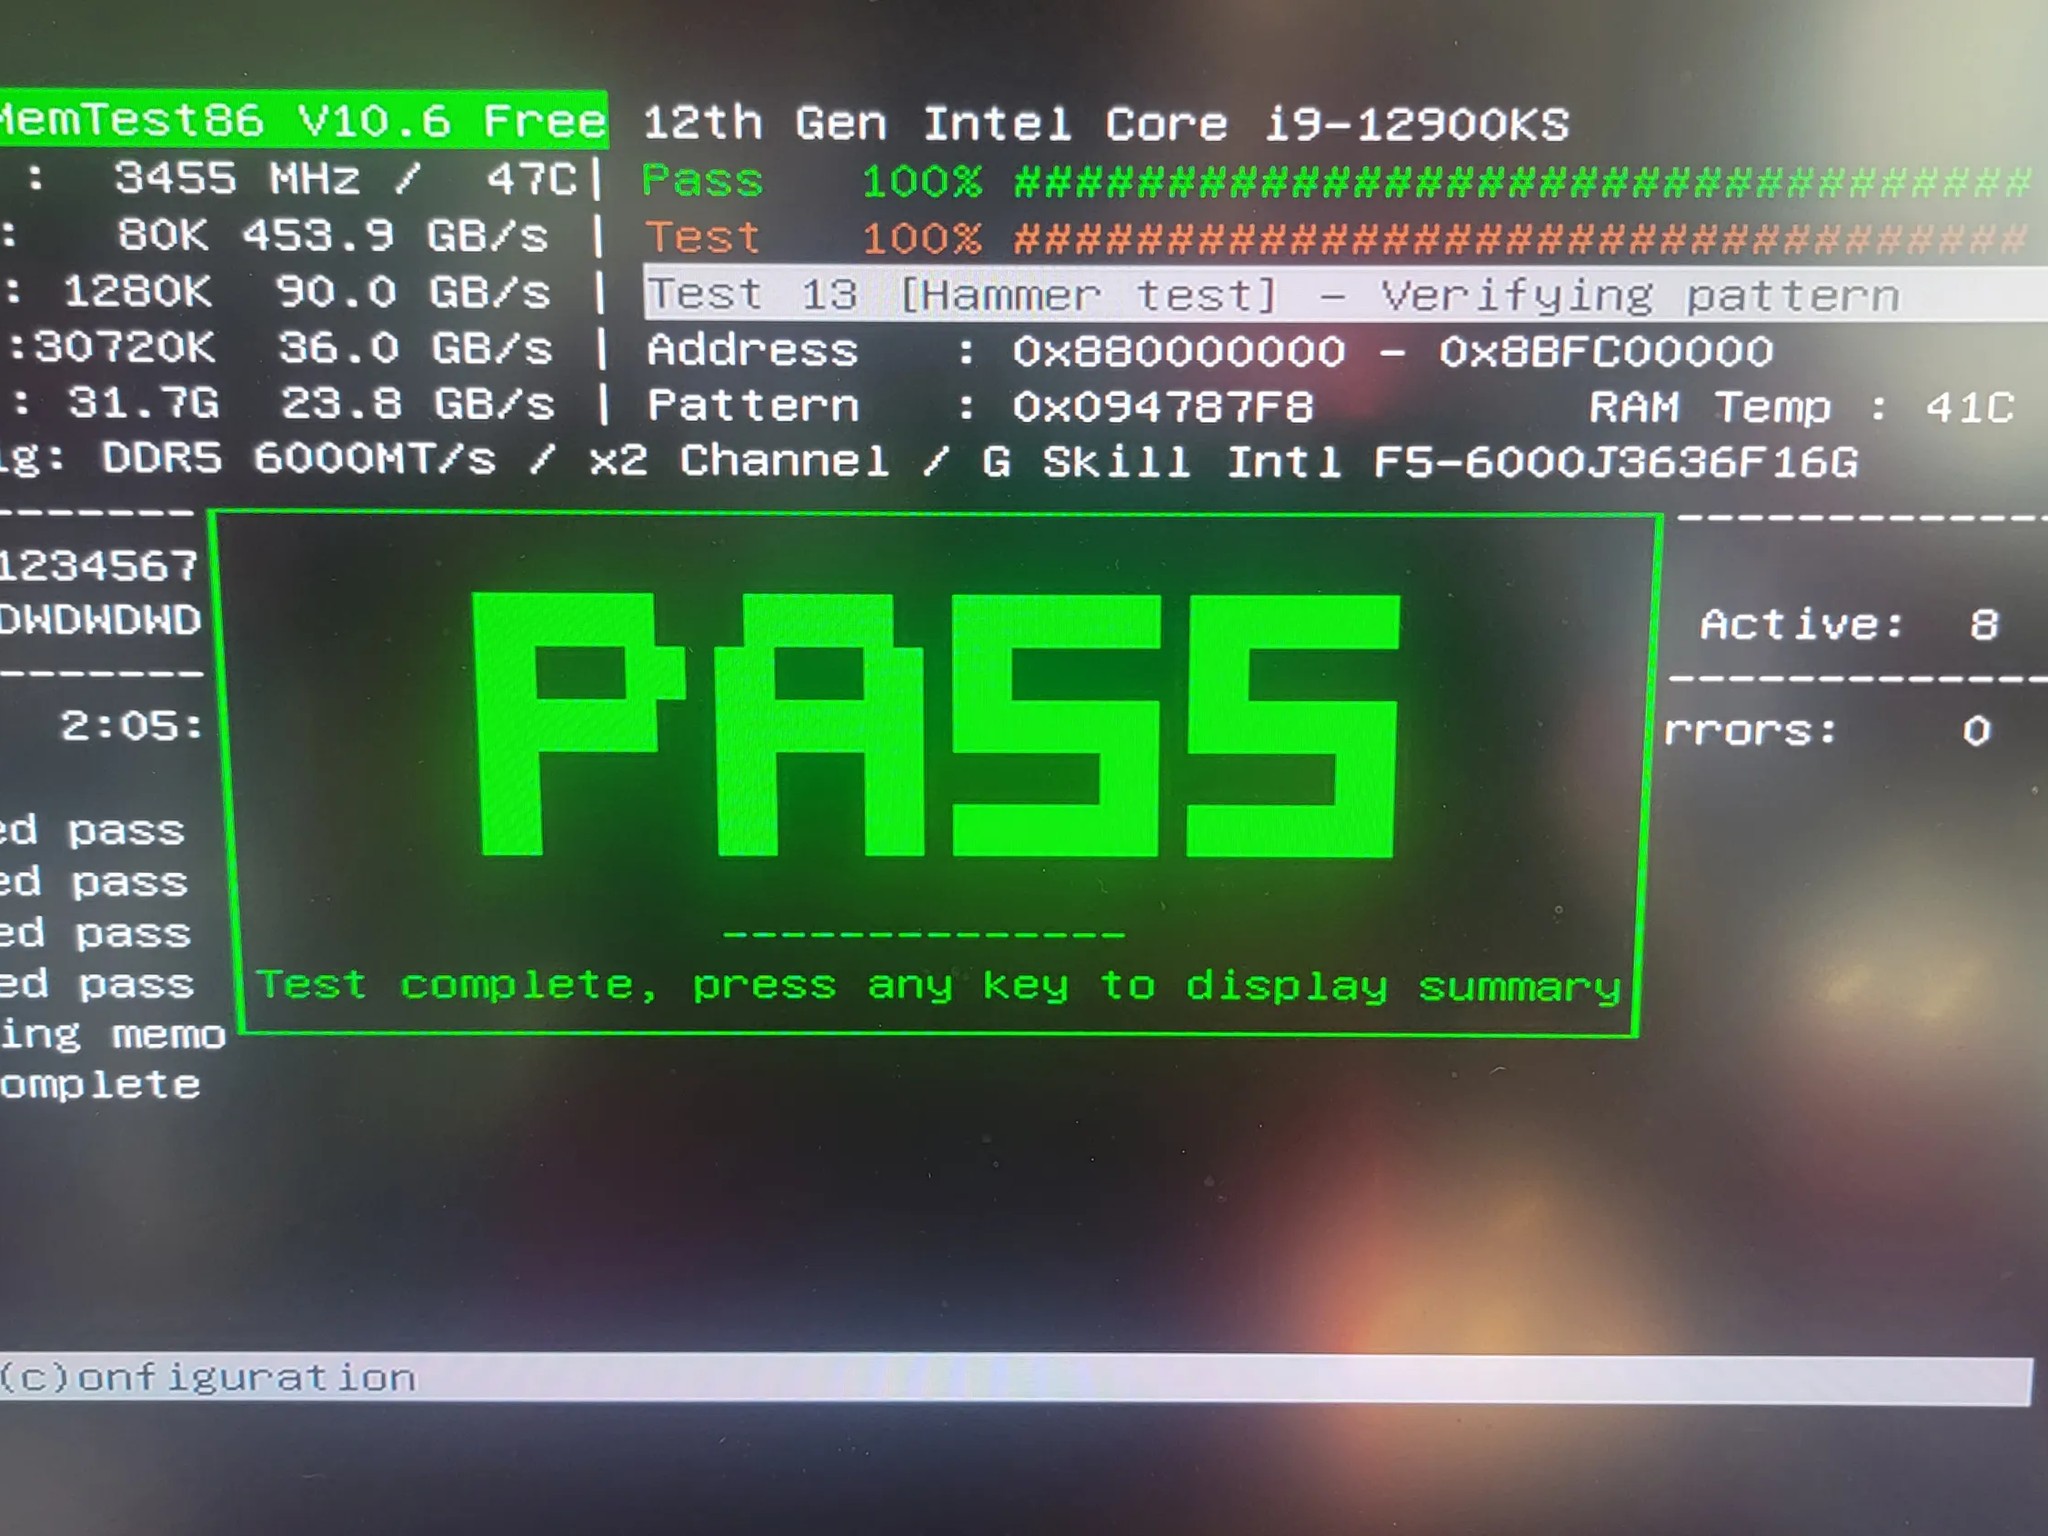Click the '12th Gen Intel Core i9-12900KS' text

(x=1106, y=124)
